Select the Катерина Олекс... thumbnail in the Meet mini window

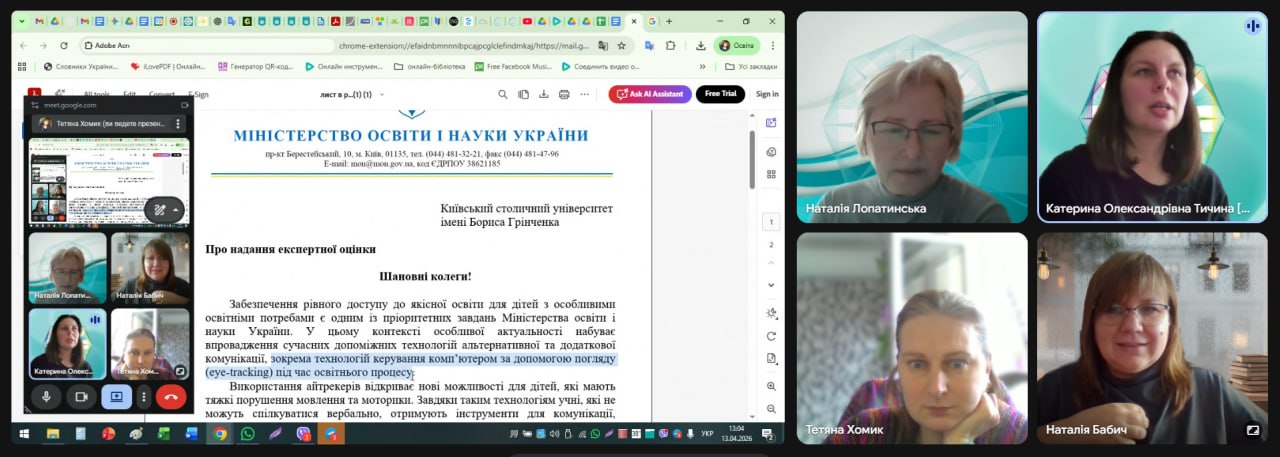click(x=67, y=343)
